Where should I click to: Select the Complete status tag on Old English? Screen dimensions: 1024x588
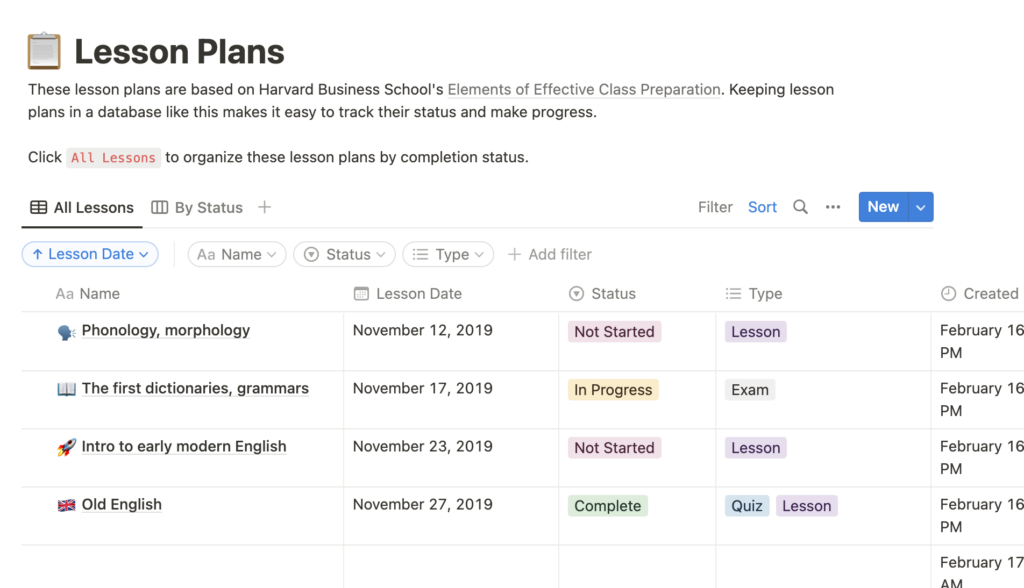click(x=607, y=506)
